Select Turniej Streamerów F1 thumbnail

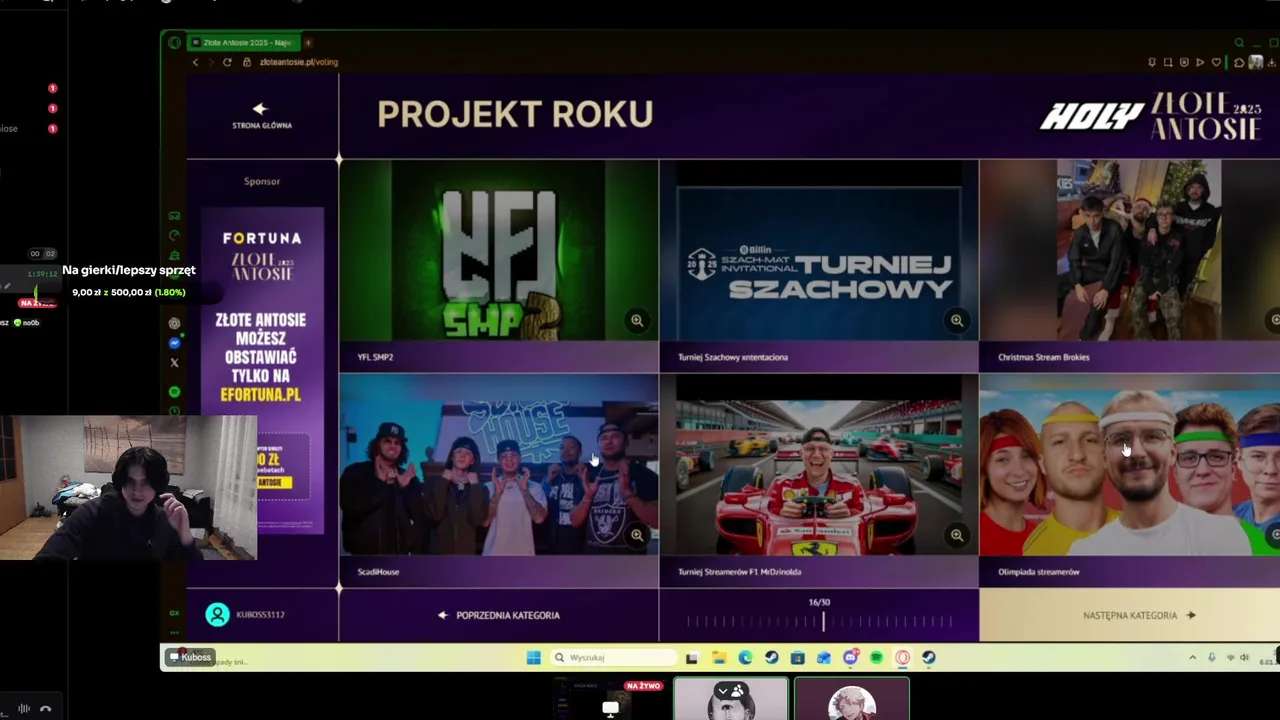point(819,465)
